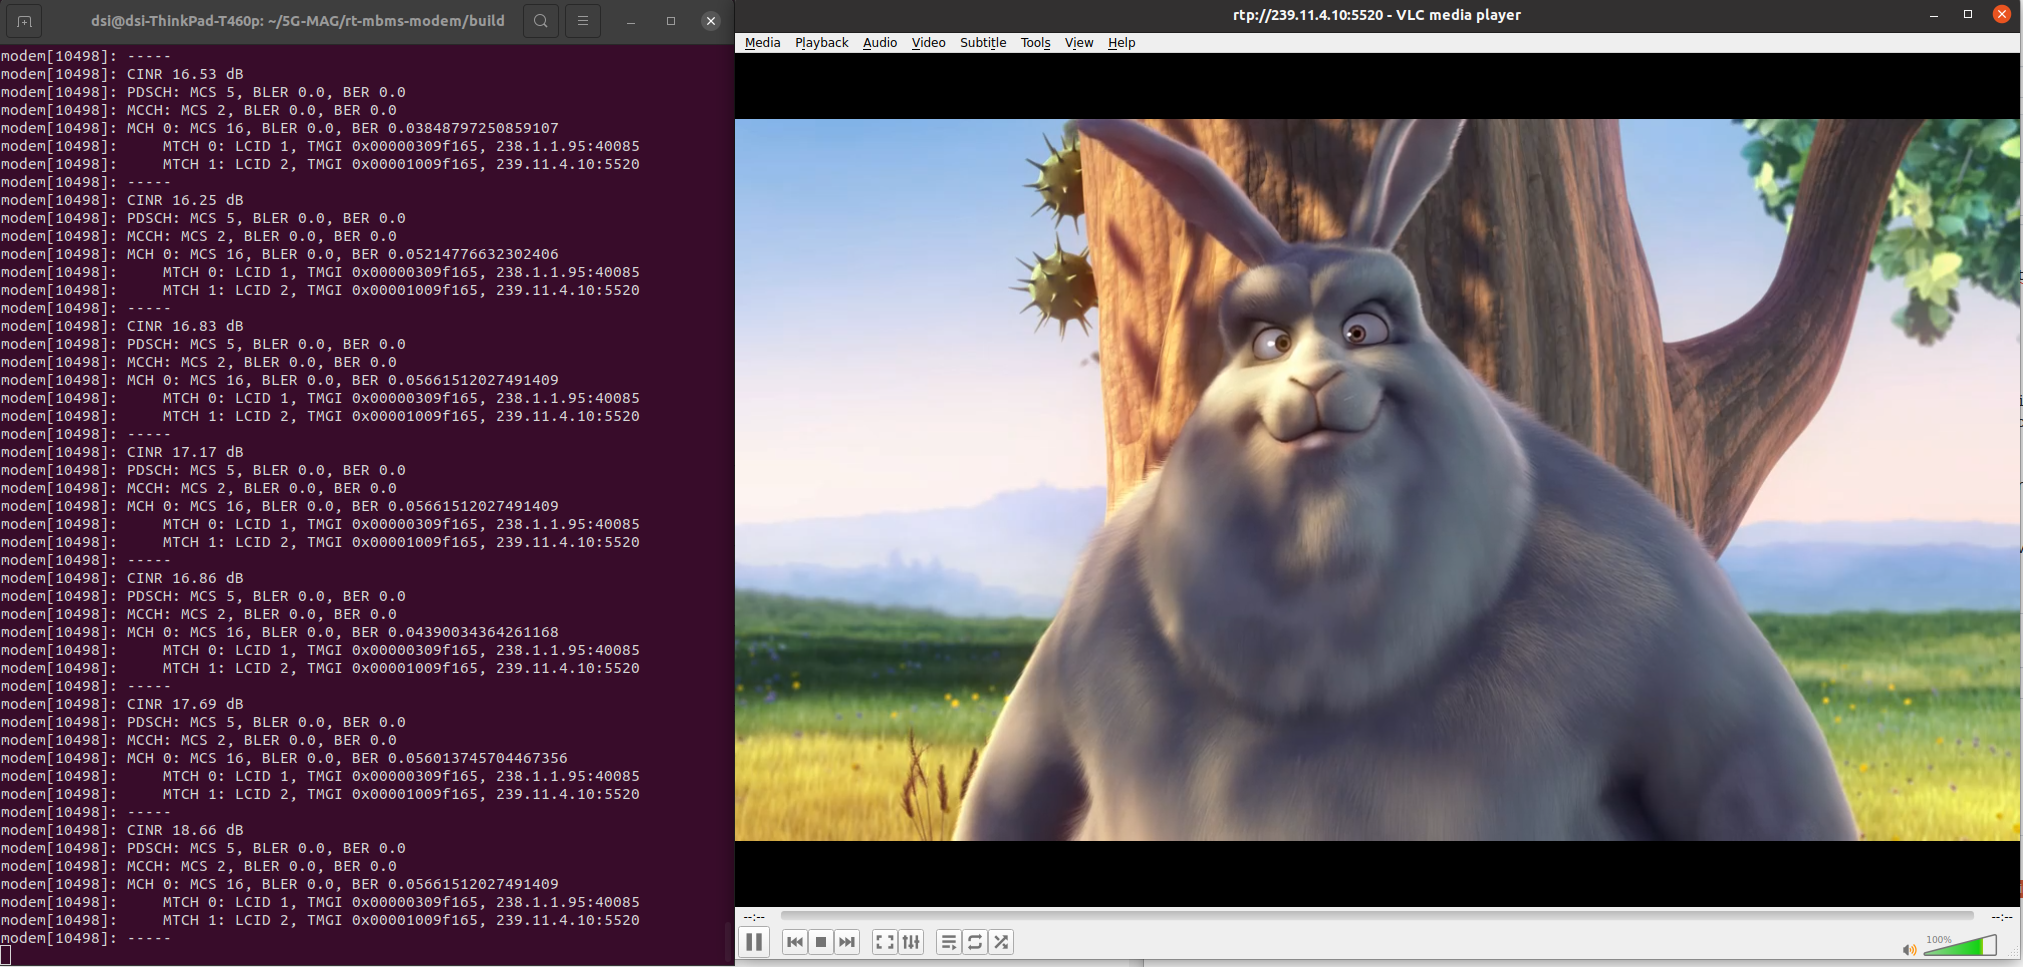The width and height of the screenshot is (2023, 967).
Task: Open the terminal hamburger menu
Action: 583,21
